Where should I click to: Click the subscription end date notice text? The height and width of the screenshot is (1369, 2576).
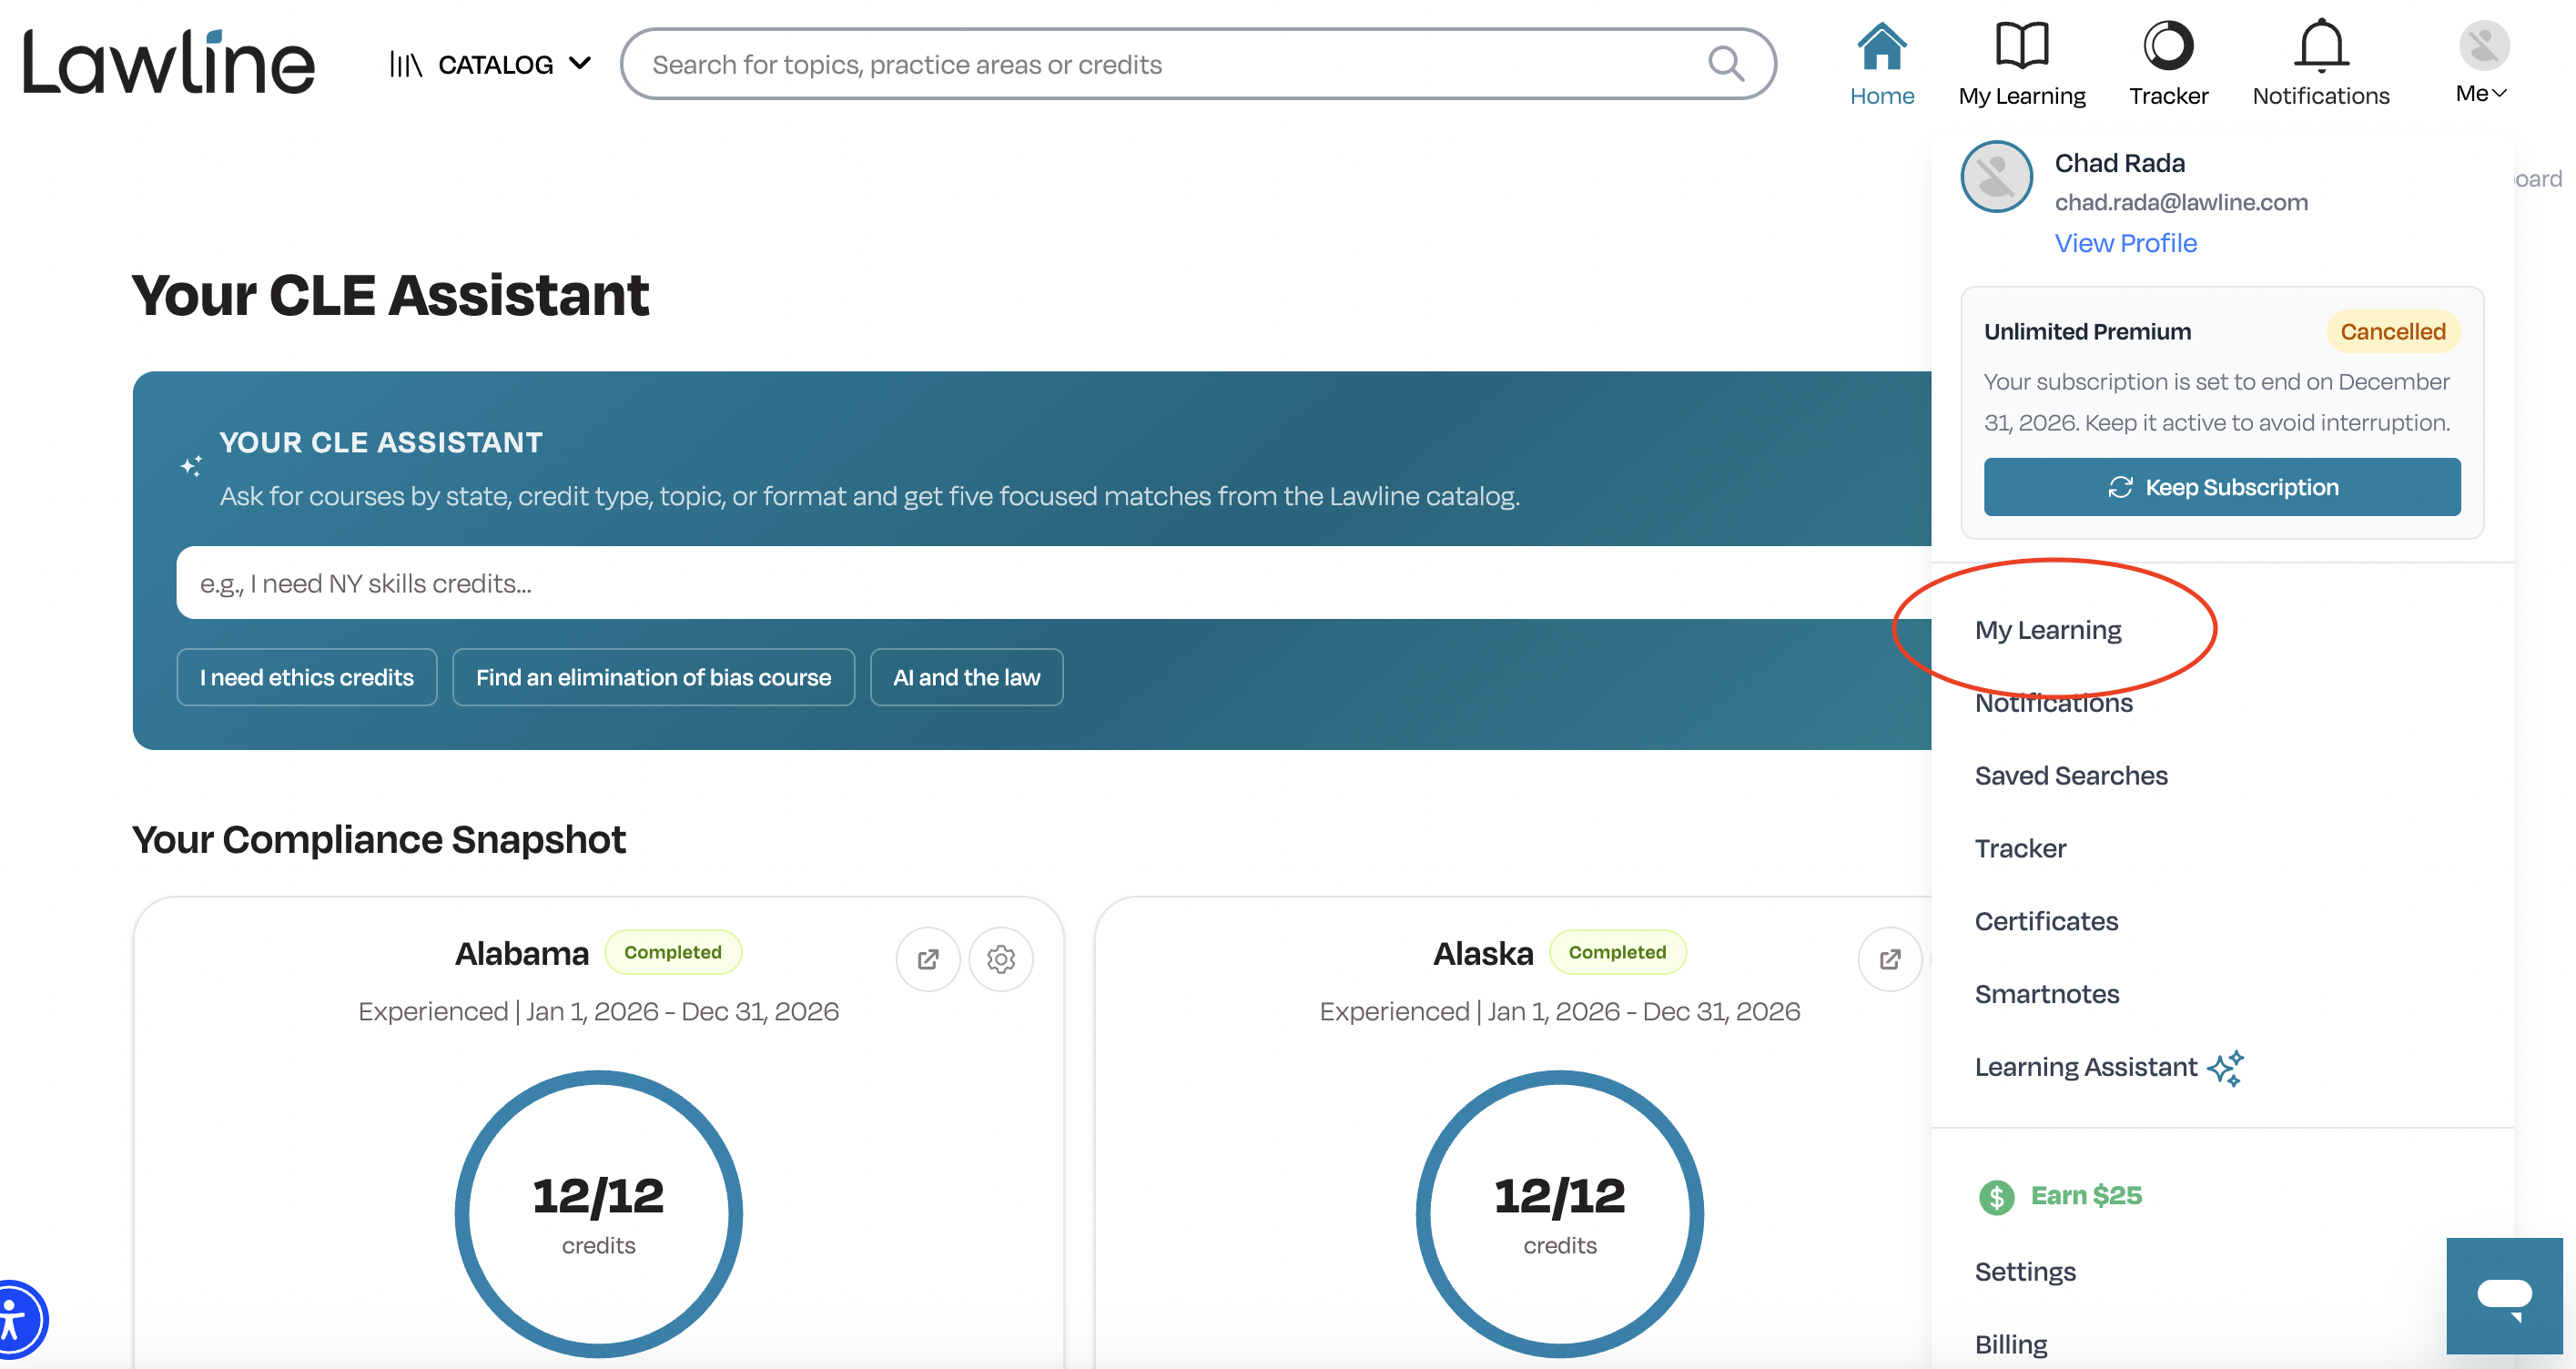pyautogui.click(x=2216, y=402)
